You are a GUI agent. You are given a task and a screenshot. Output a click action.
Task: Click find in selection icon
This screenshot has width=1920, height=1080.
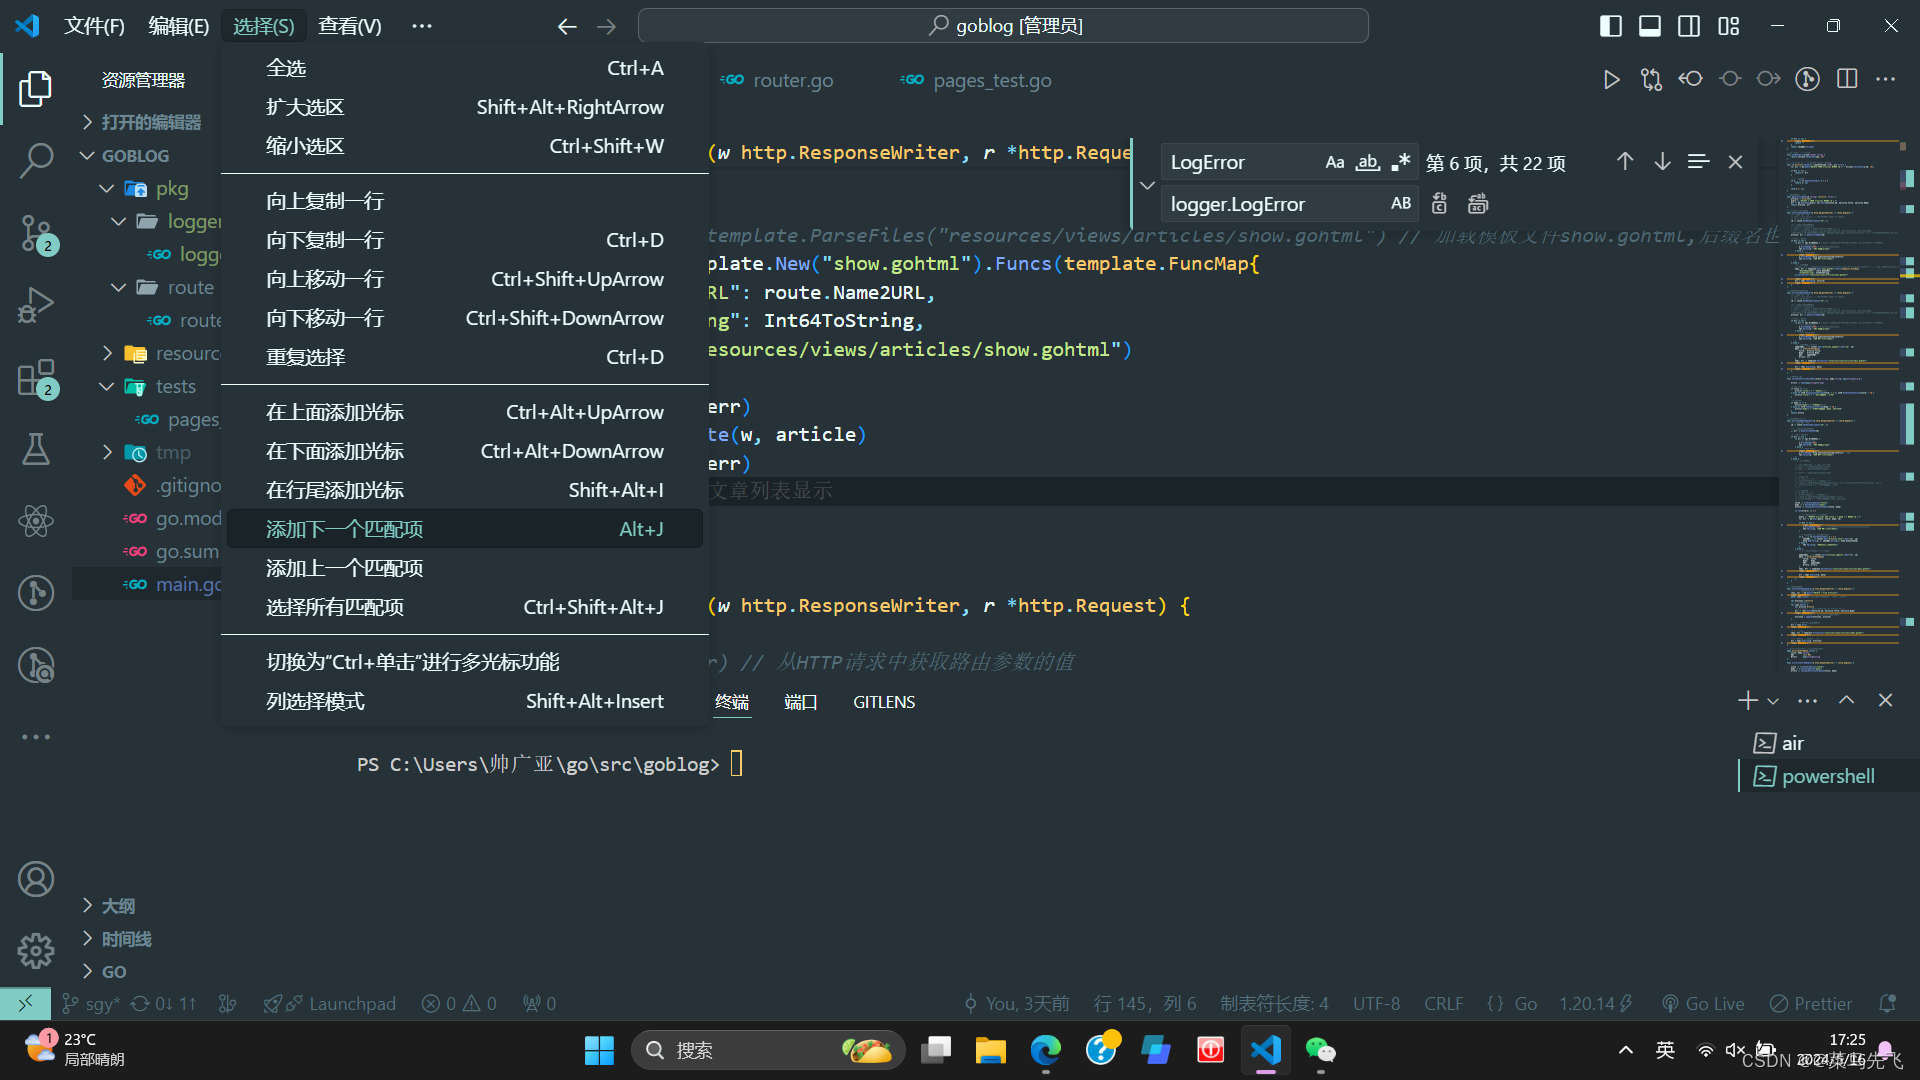click(x=1698, y=161)
